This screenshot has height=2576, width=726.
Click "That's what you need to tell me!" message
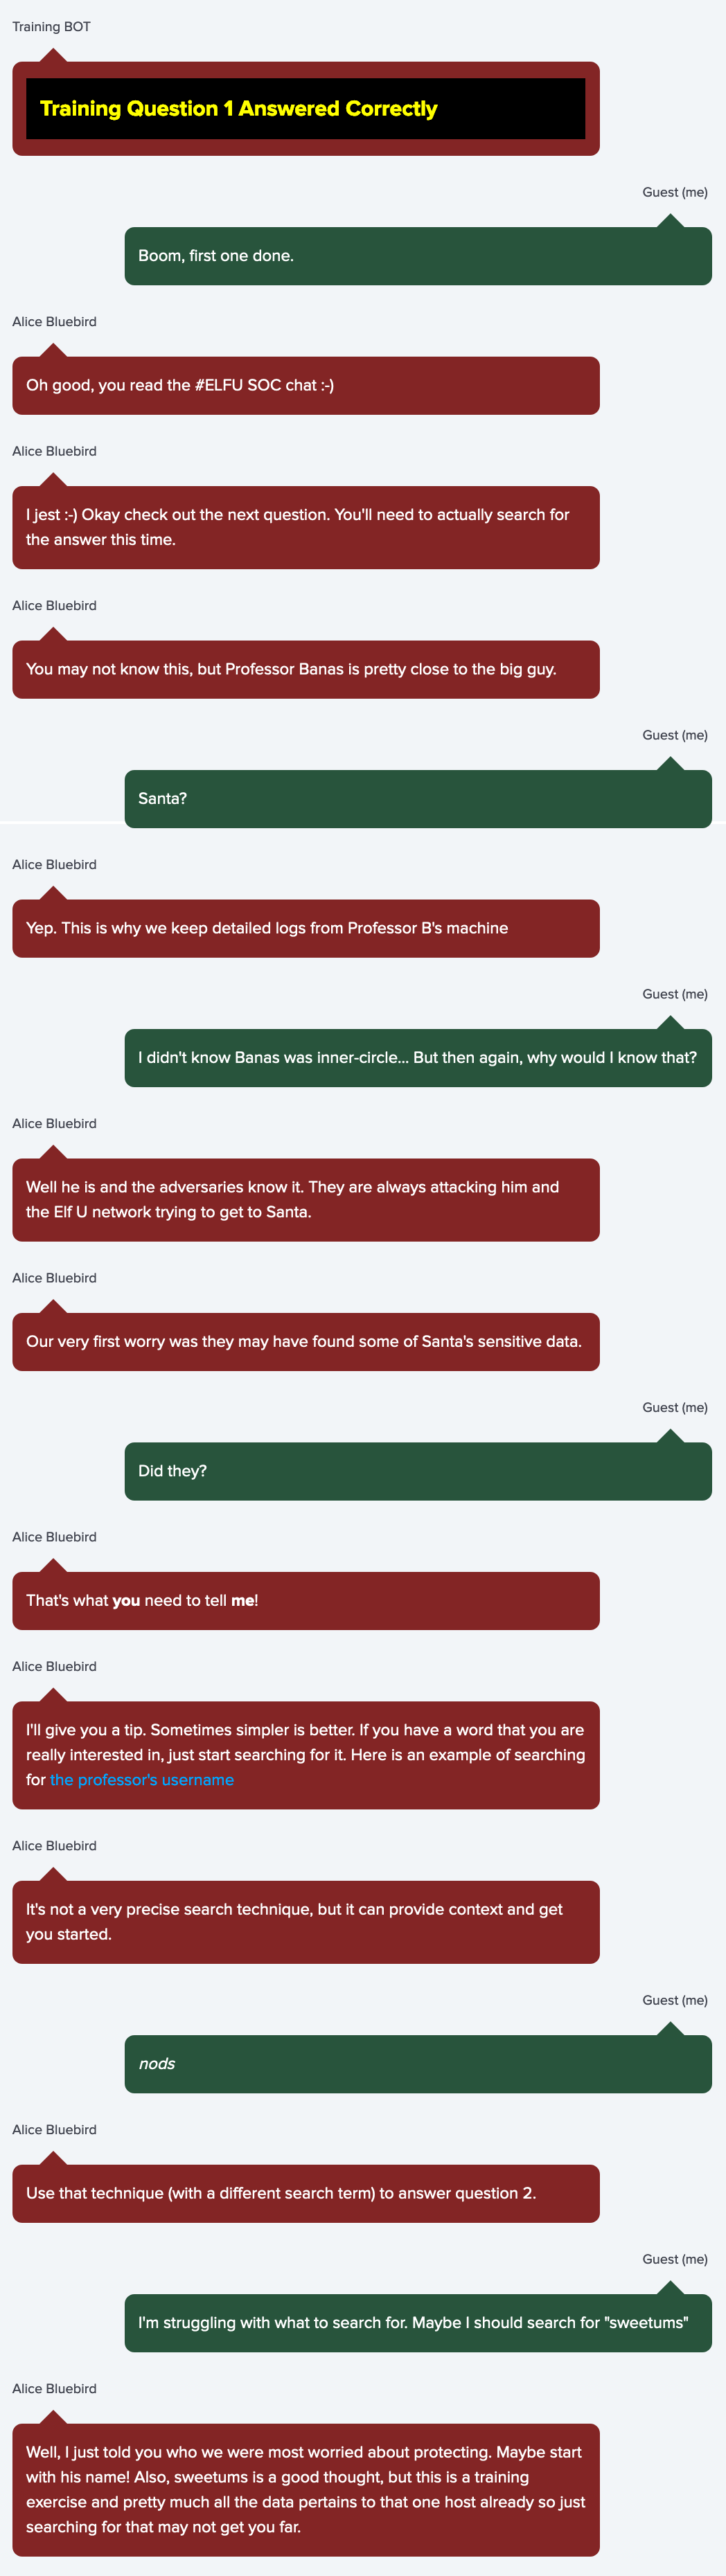(305, 1600)
